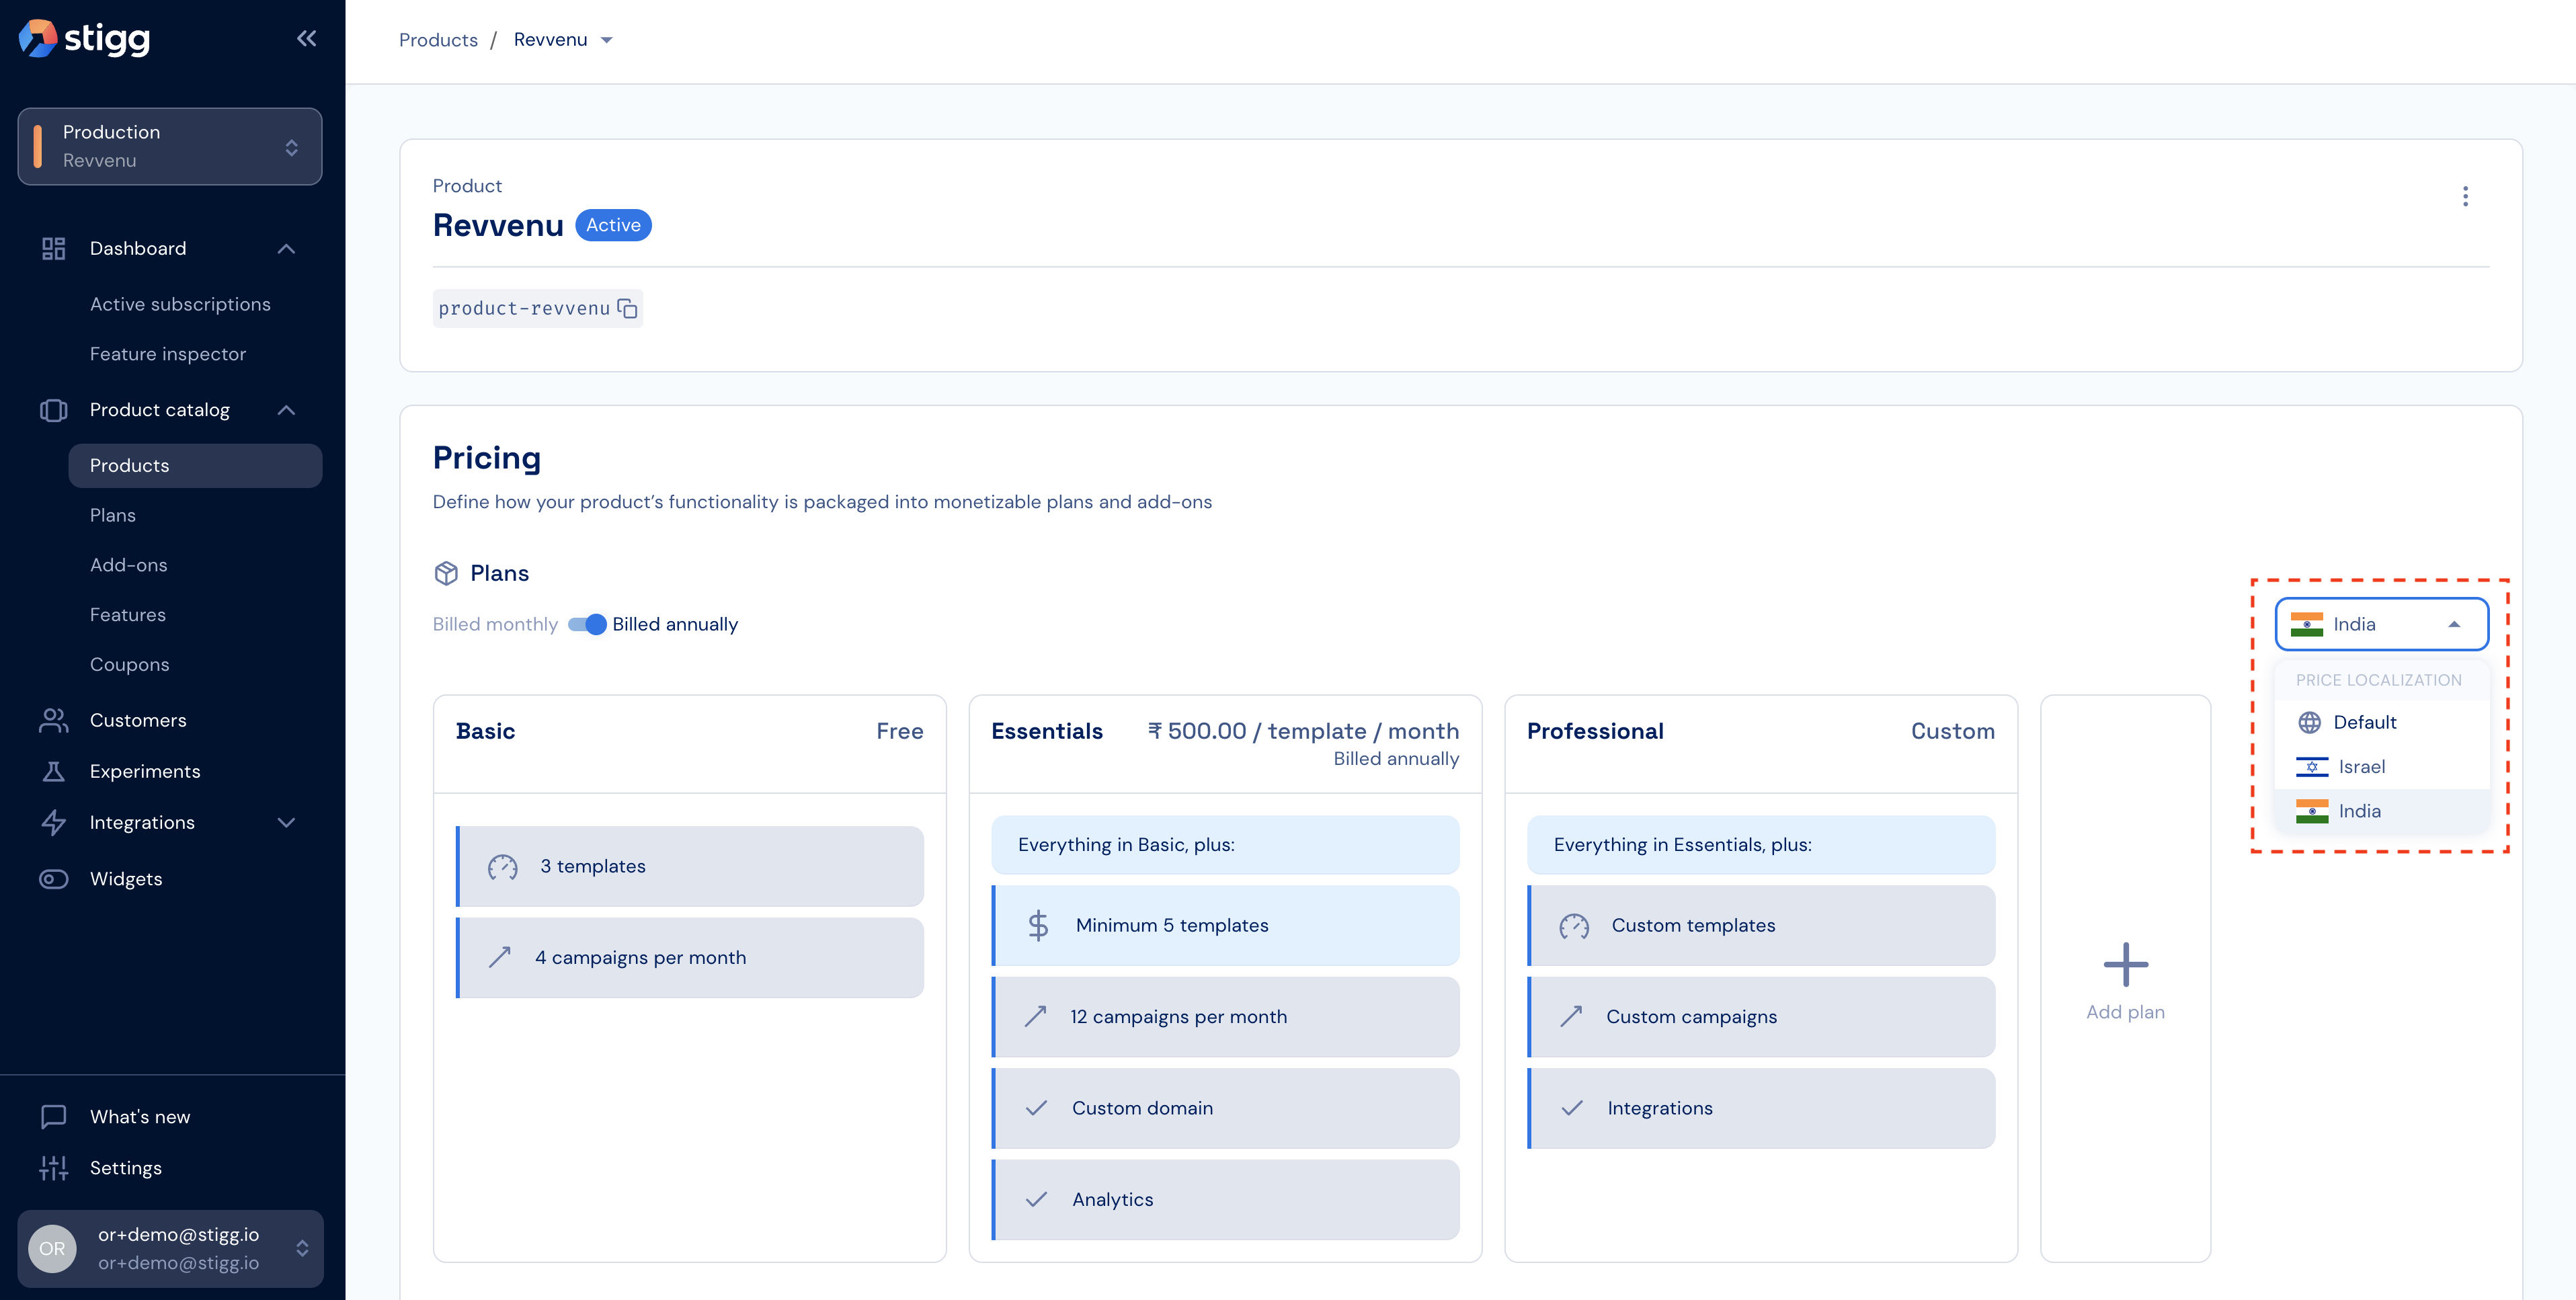Click the Billed monthly label
The image size is (2576, 1300).
[495, 624]
